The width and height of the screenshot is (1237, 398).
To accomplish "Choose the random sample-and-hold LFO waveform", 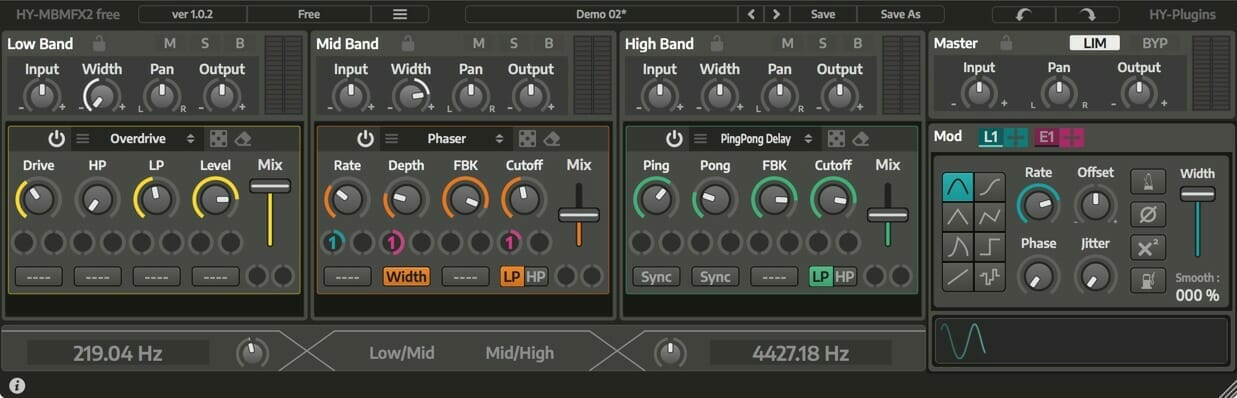I will 989,276.
